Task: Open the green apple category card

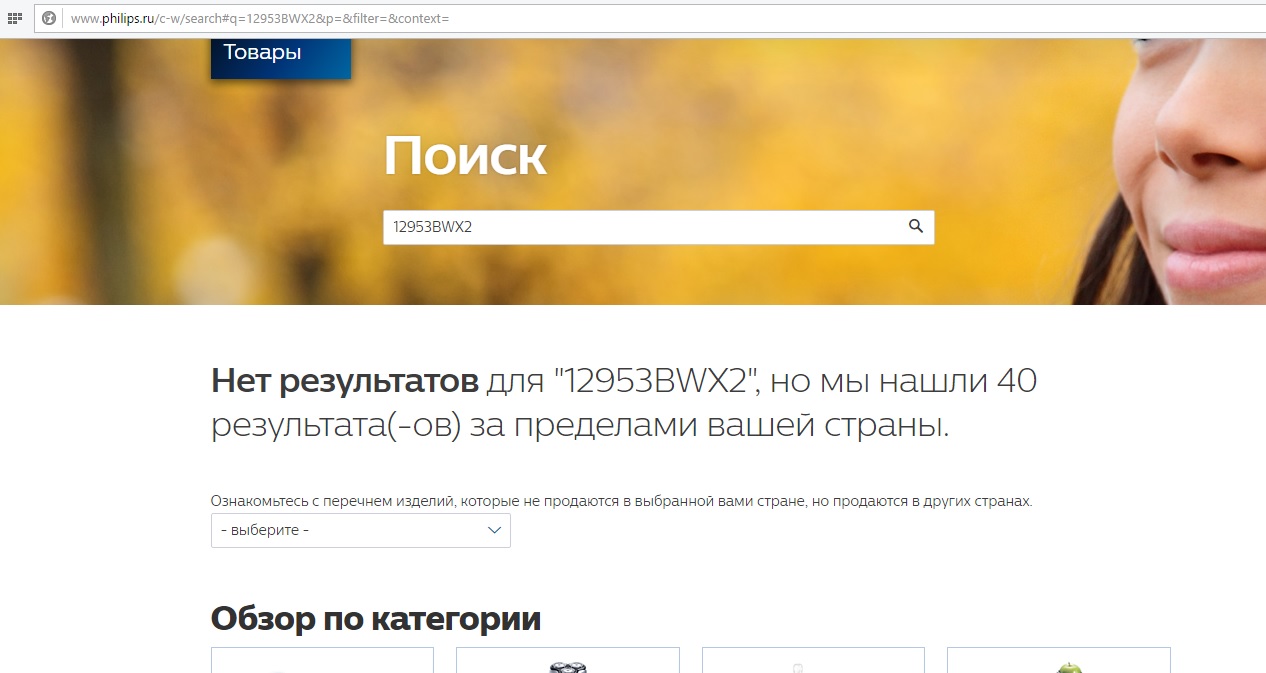Action: tap(1058, 661)
